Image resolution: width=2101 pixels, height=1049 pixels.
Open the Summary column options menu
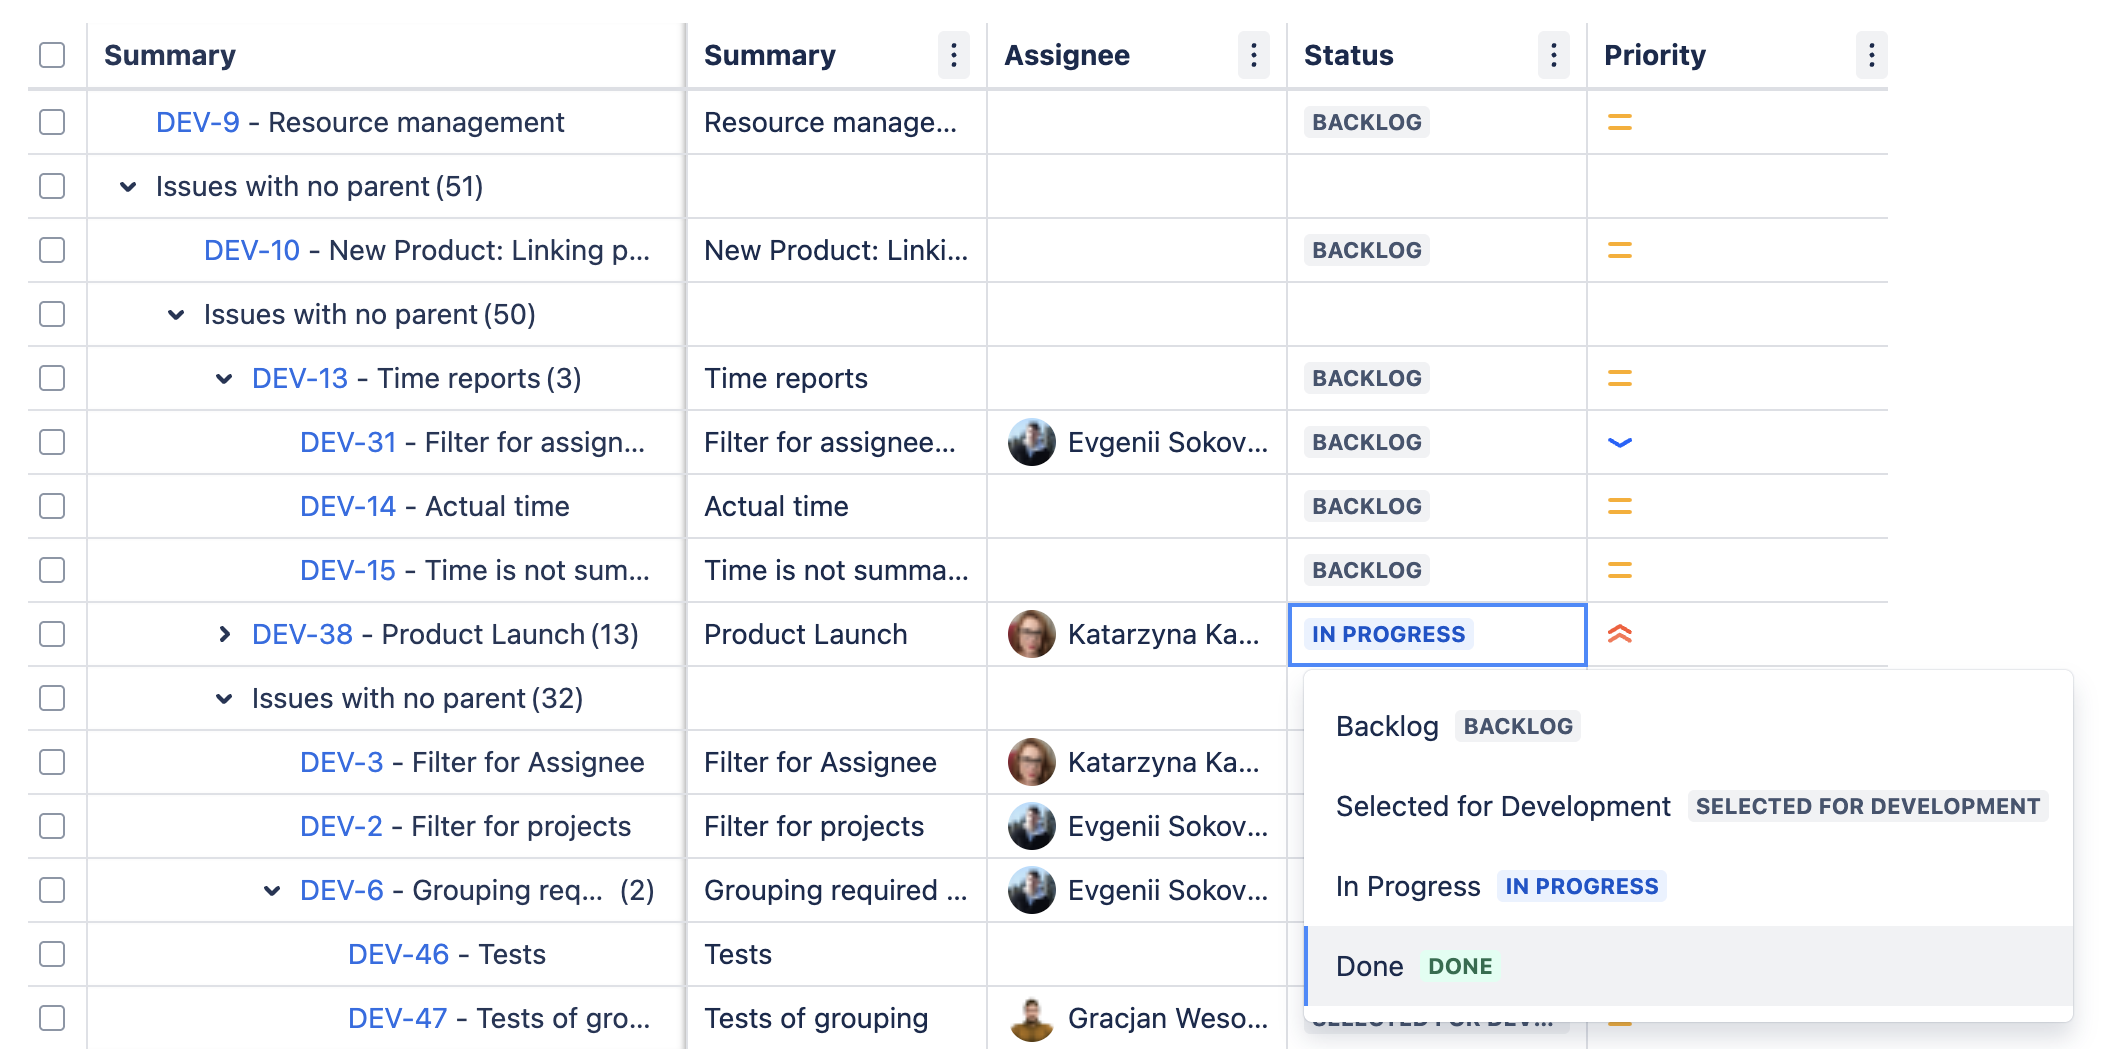click(x=953, y=55)
